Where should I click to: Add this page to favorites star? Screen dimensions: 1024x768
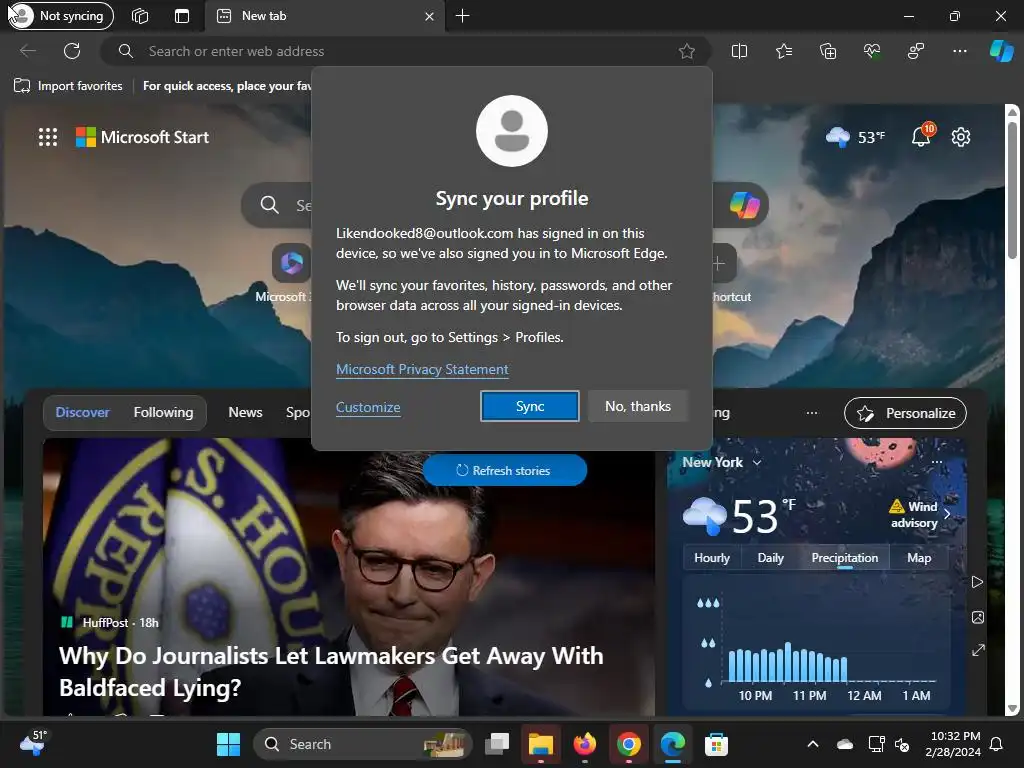(686, 51)
